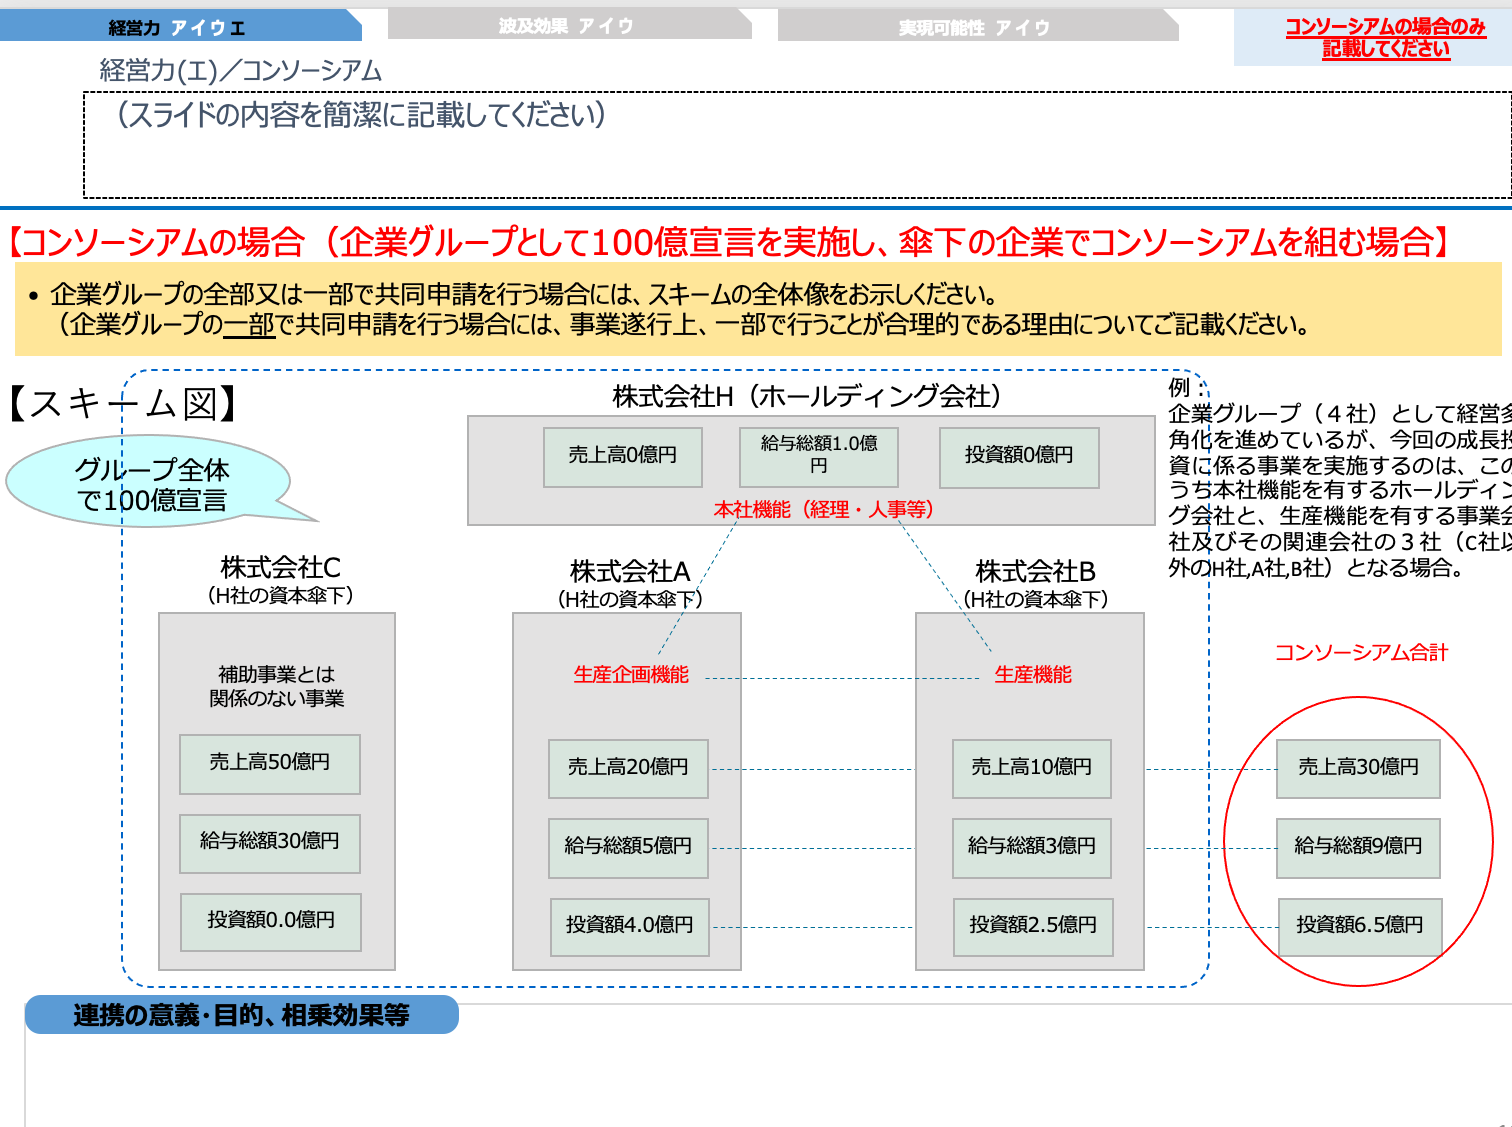The image size is (1512, 1127).
Task: Click the 給与総額3億円 box of 株式会社B
Action: coord(1031,847)
